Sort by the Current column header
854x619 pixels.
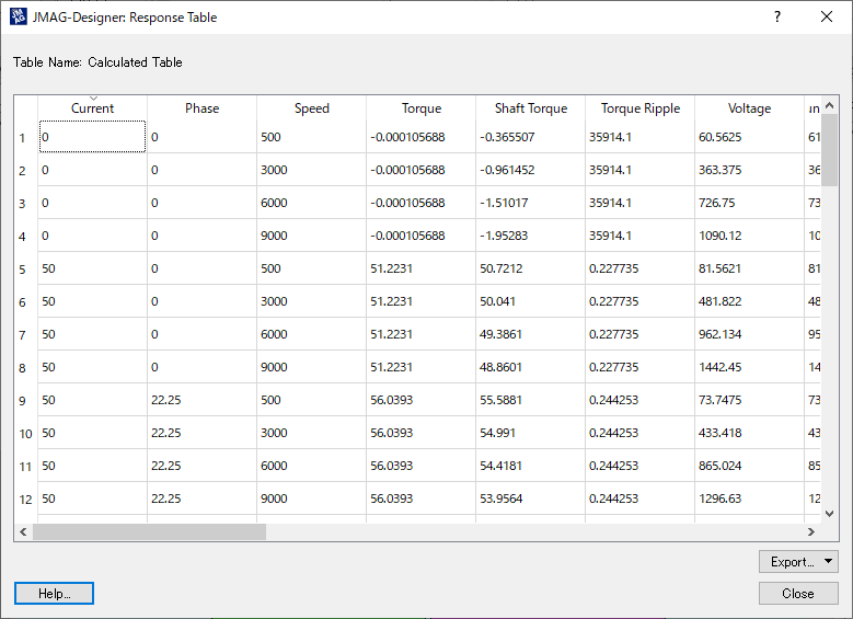92,109
